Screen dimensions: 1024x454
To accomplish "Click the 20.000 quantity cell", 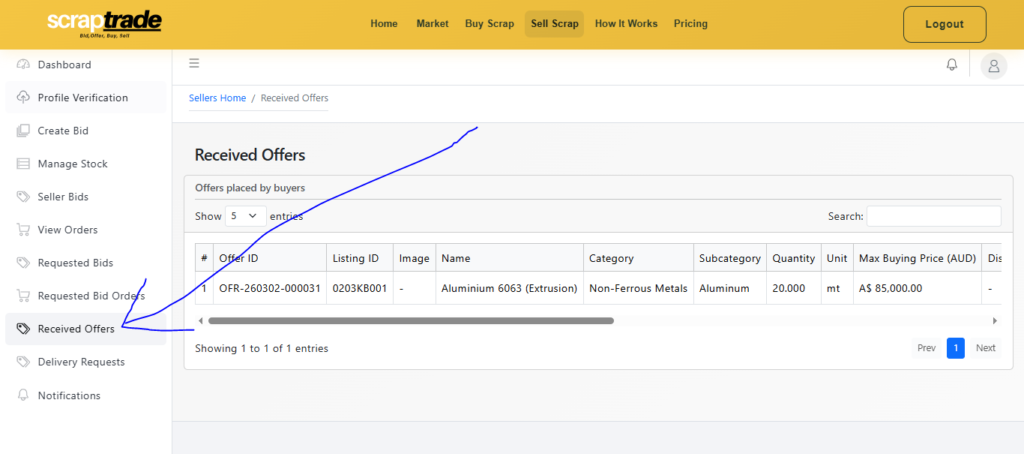I will (793, 288).
